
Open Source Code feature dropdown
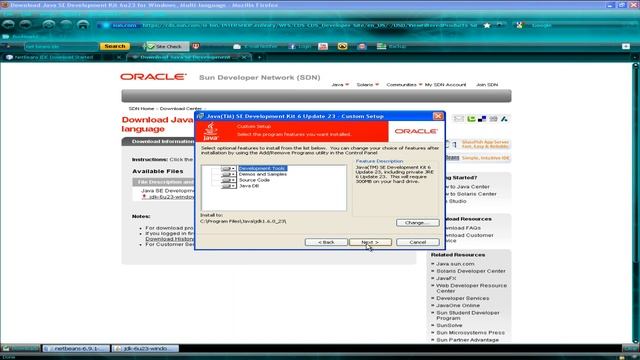click(228, 180)
